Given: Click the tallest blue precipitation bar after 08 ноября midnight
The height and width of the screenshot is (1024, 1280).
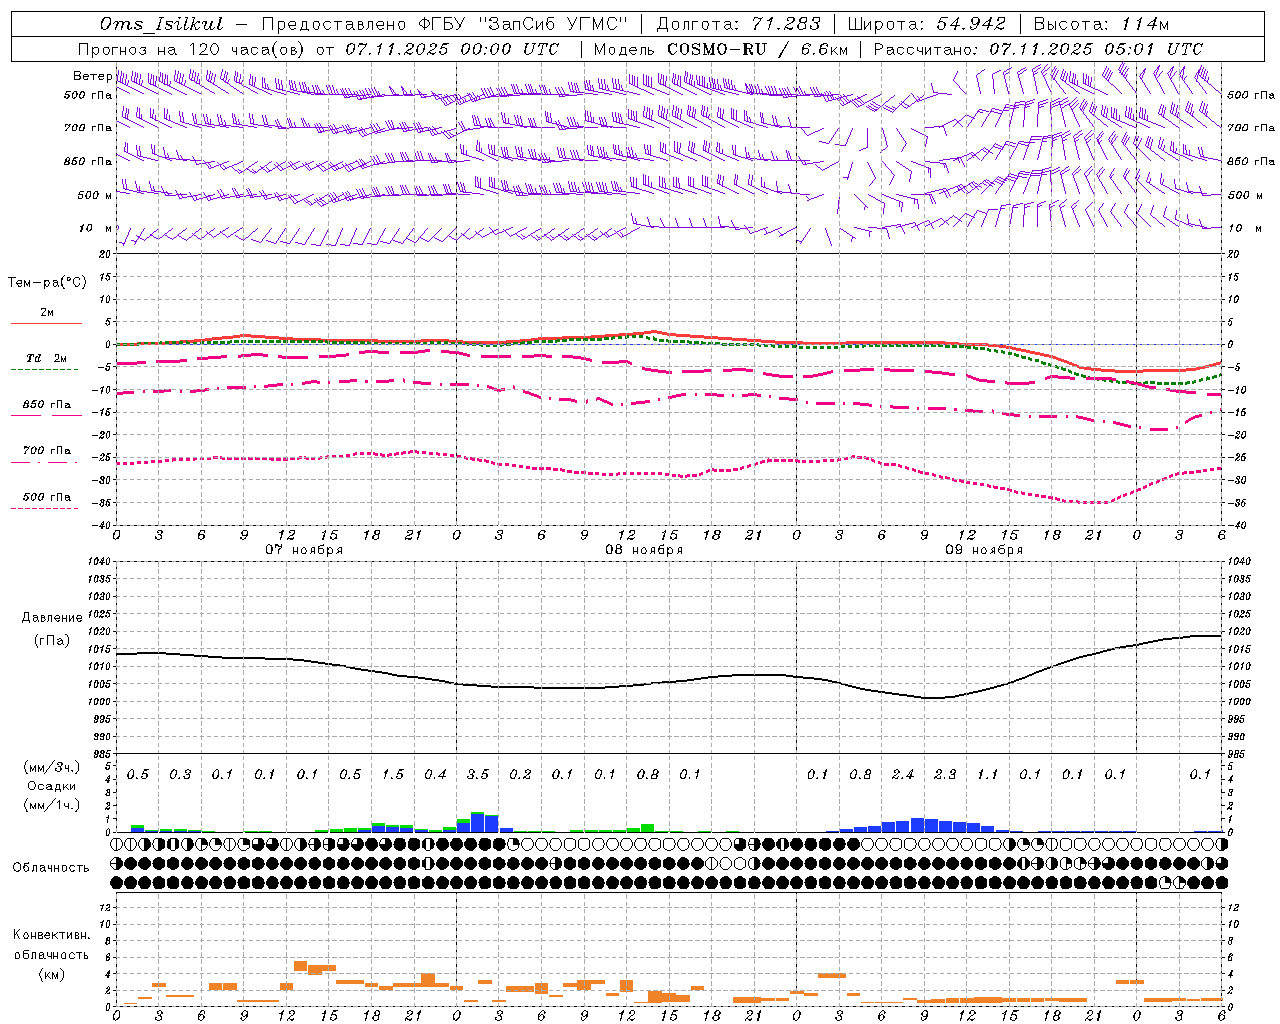Looking at the screenshot, I should 478,822.
